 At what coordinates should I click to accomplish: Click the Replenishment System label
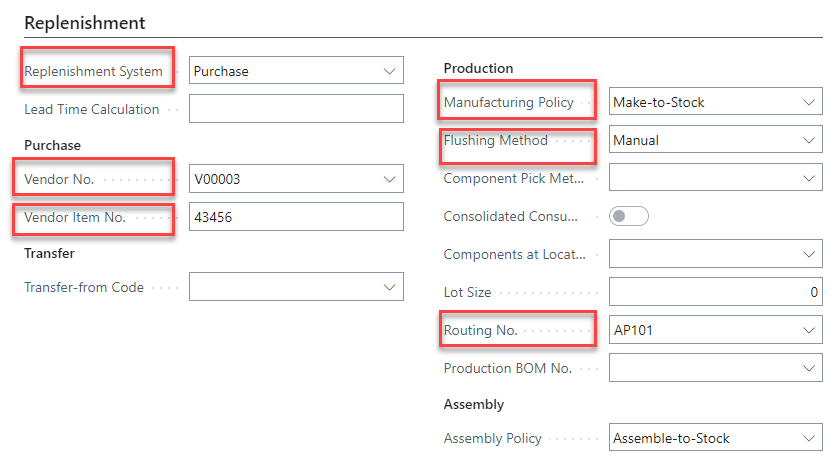(x=93, y=71)
